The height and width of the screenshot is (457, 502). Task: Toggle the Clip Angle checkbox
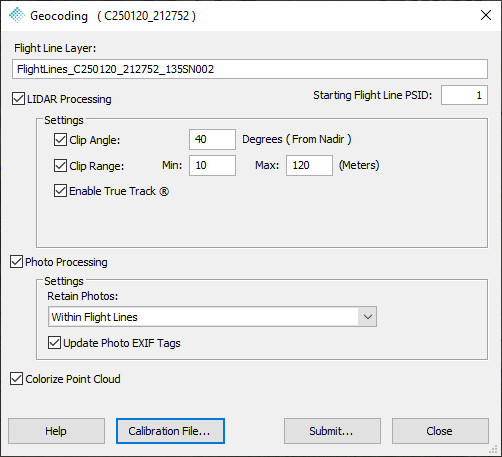[x=60, y=140]
